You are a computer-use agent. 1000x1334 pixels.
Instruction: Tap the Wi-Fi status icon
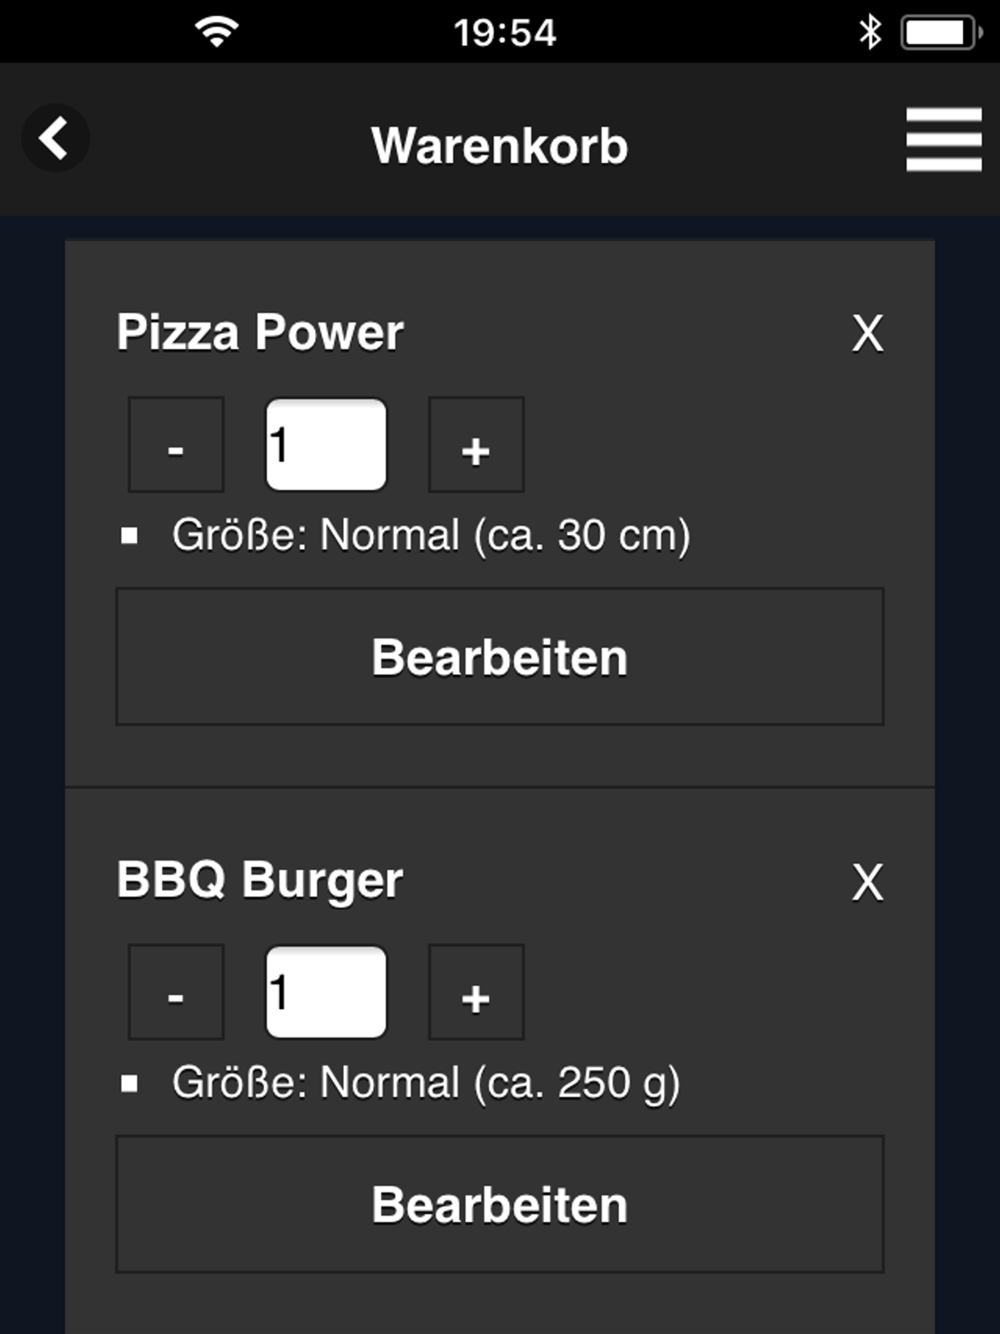pyautogui.click(x=216, y=32)
